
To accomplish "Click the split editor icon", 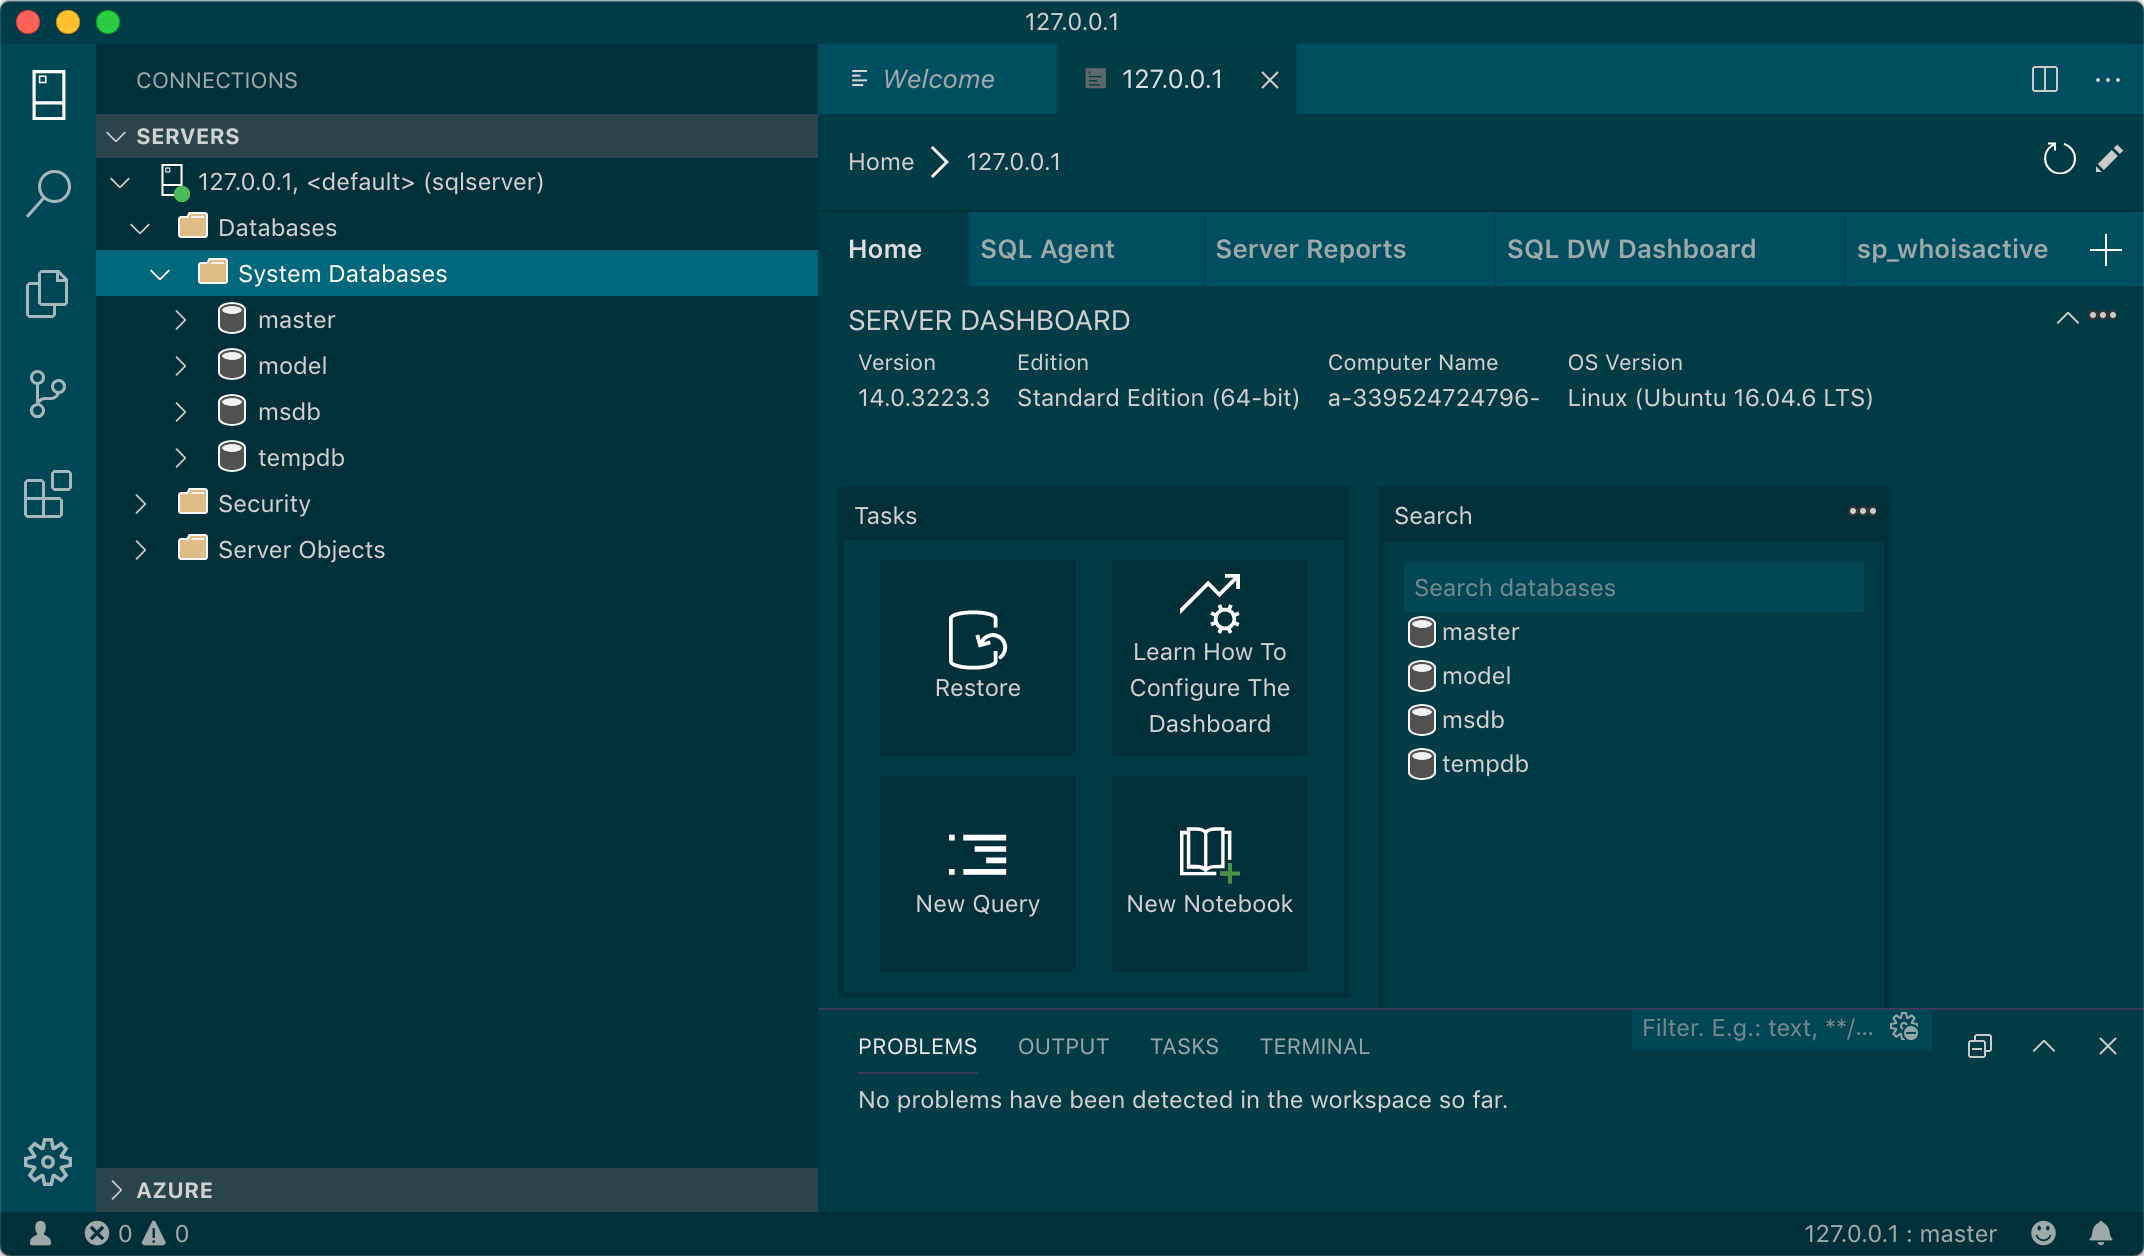I will click(2044, 80).
